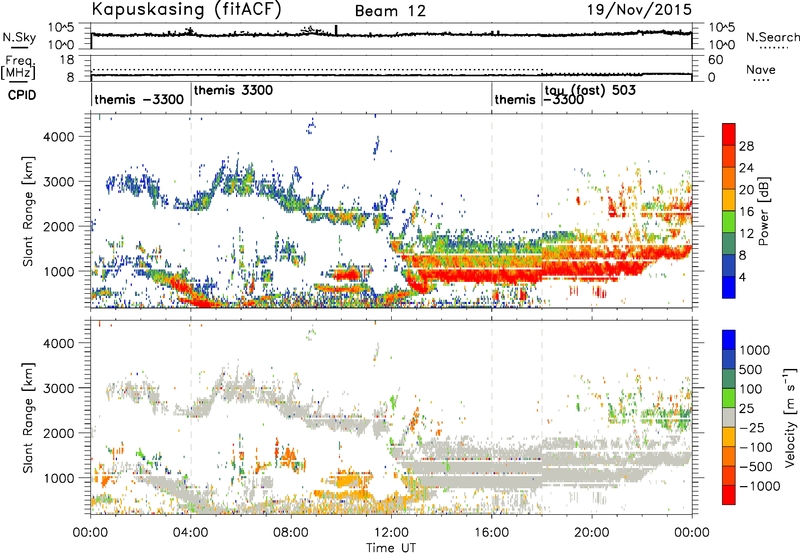Click the "28" tick on the Power colorbar
Screen dimensions: 800x554
tap(746, 146)
